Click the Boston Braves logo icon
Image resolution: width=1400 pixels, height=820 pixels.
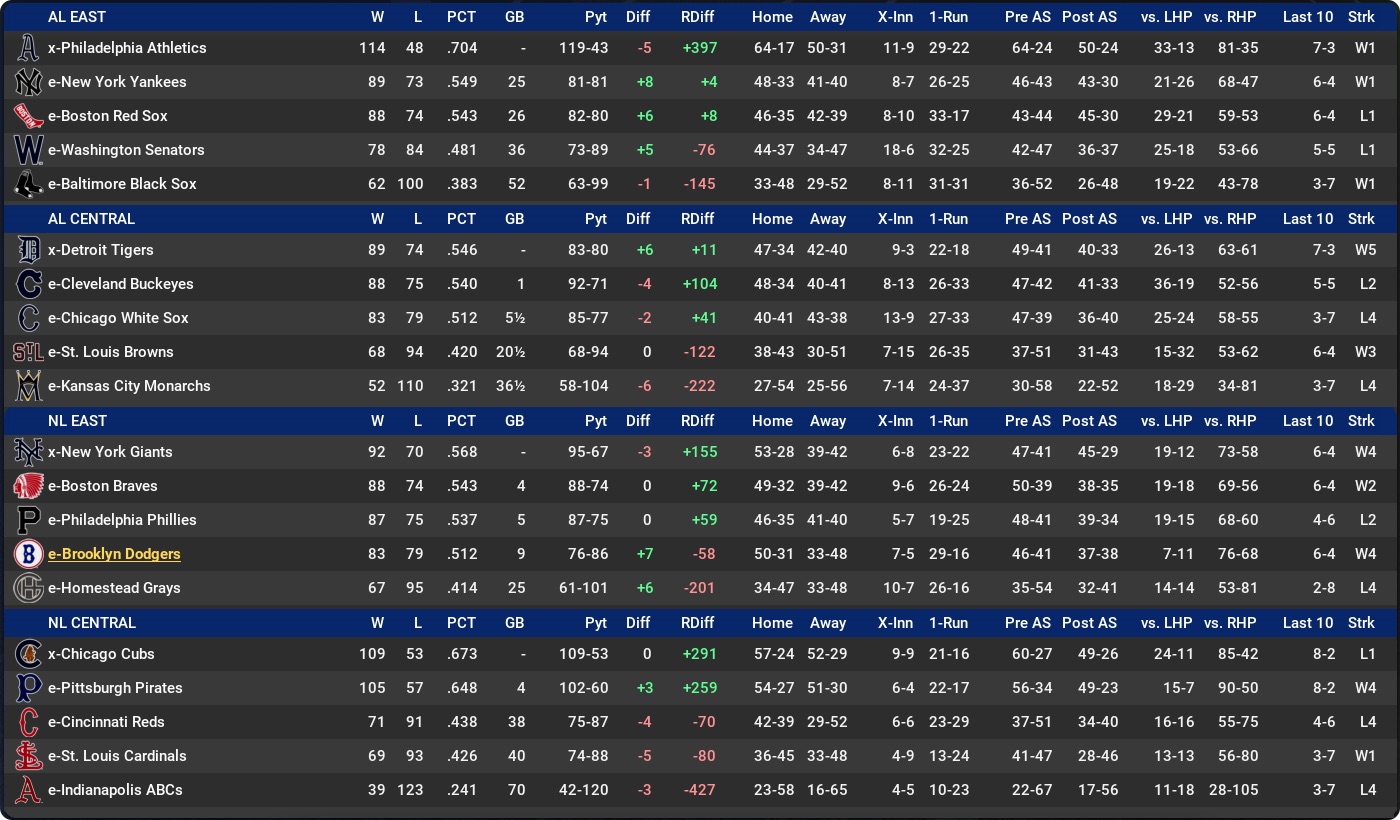28,486
